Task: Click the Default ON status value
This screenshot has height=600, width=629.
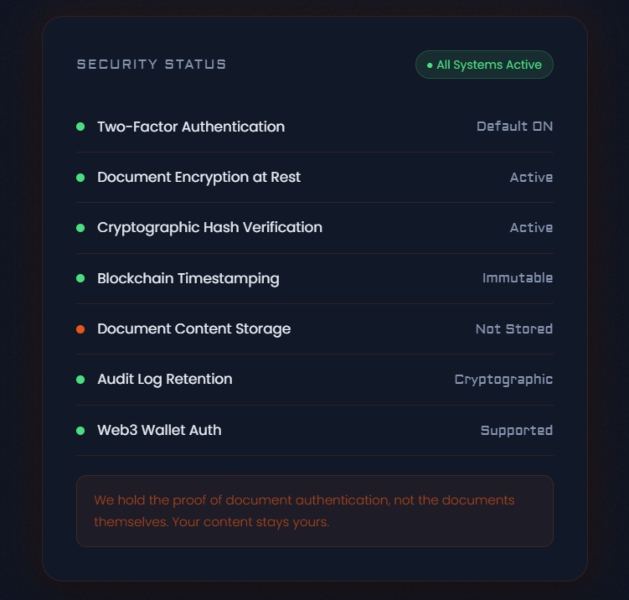Action: click(x=514, y=127)
